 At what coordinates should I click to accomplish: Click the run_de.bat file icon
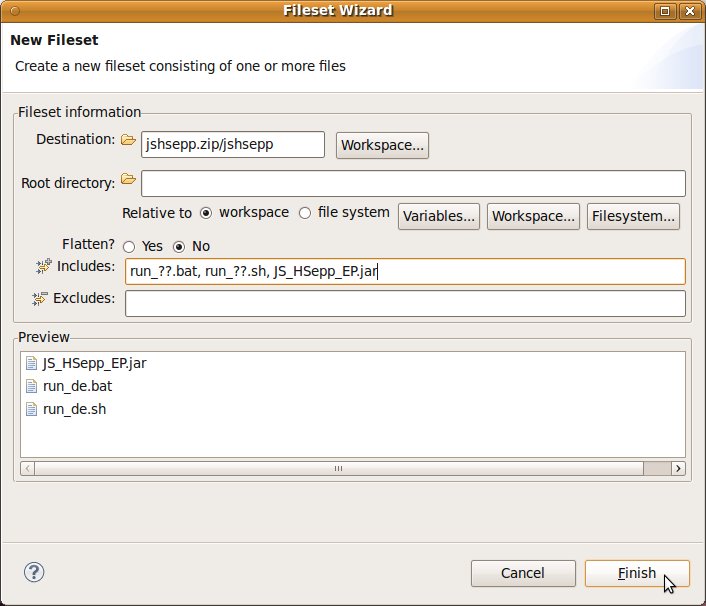(31, 385)
